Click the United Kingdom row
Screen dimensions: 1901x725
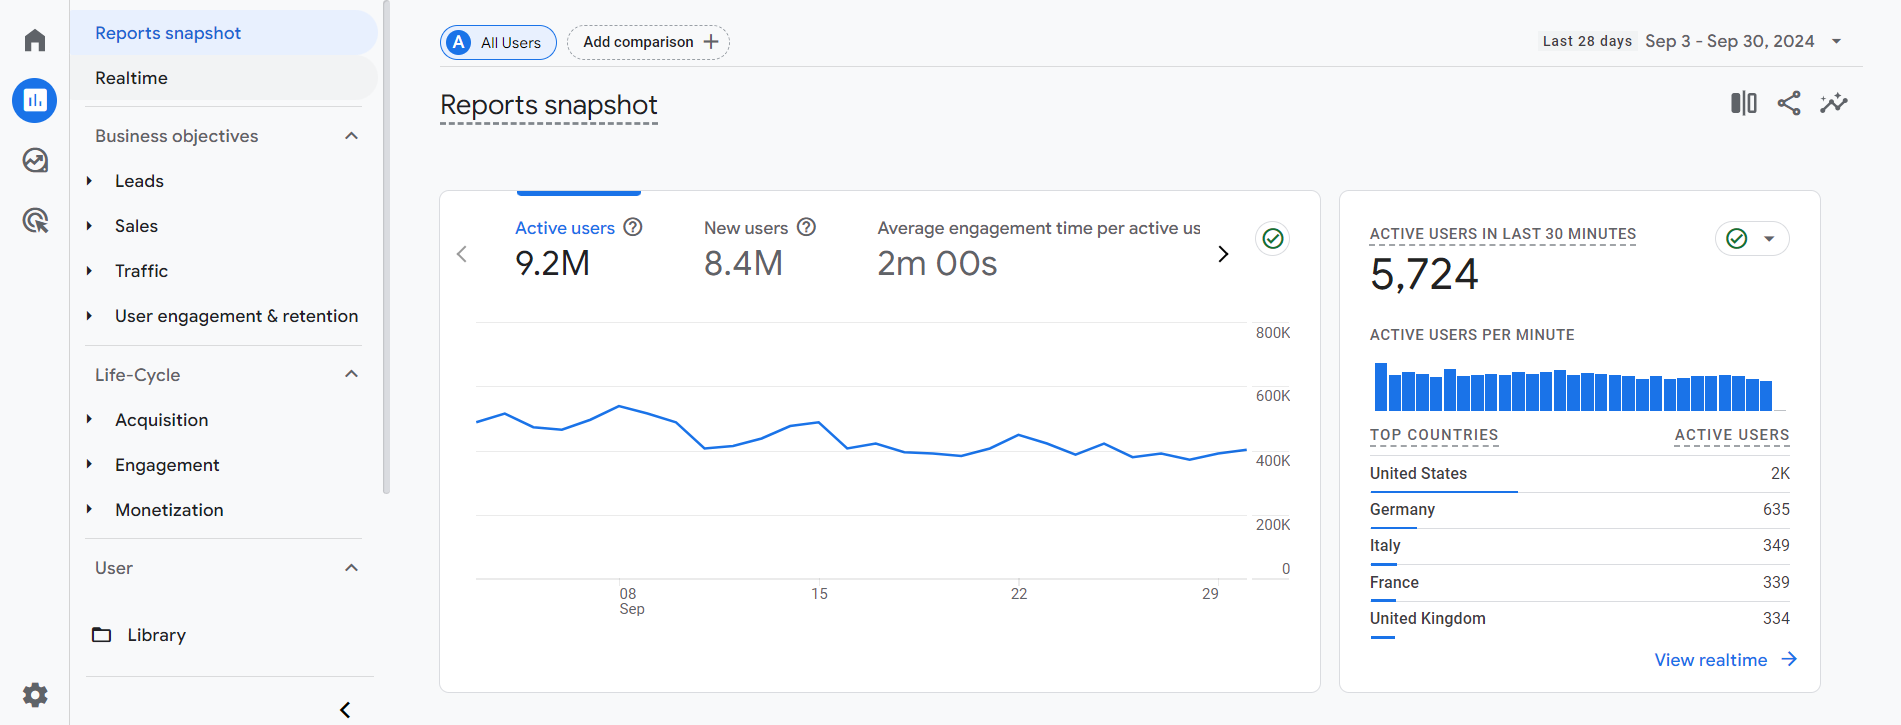(x=1579, y=619)
